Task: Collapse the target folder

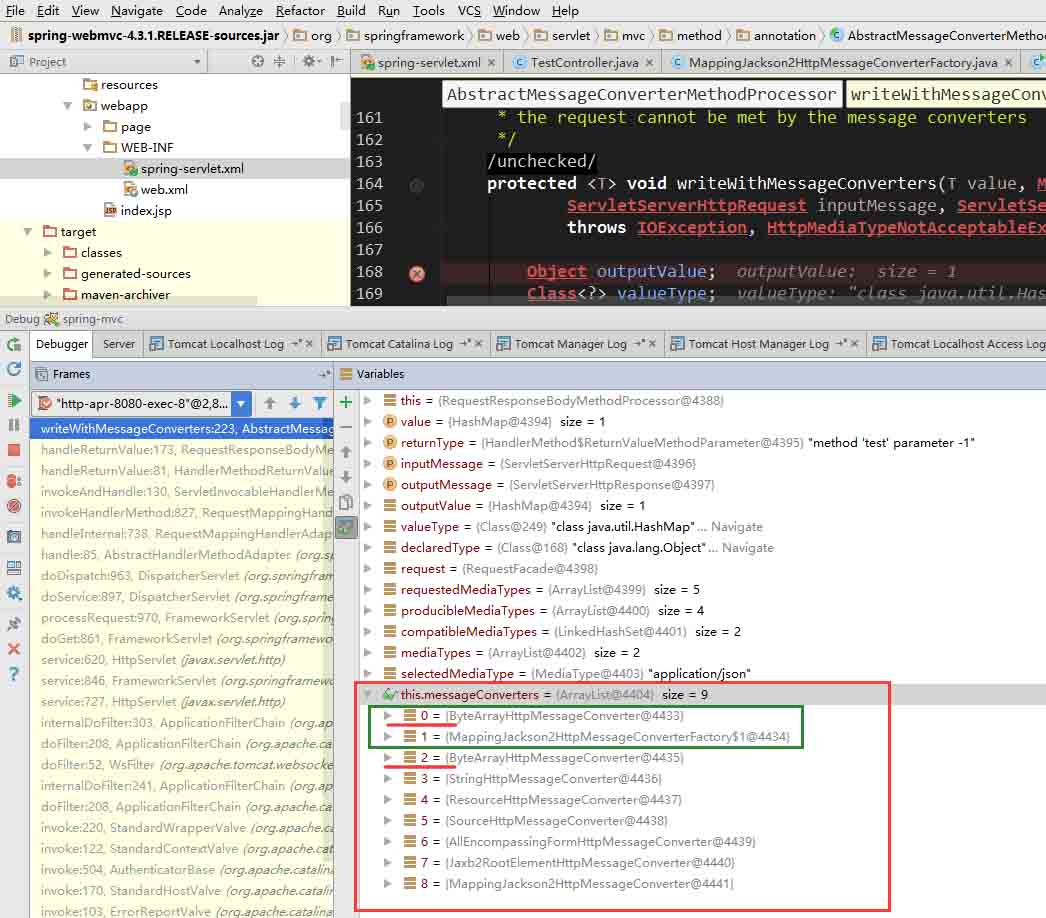Action: [x=27, y=232]
